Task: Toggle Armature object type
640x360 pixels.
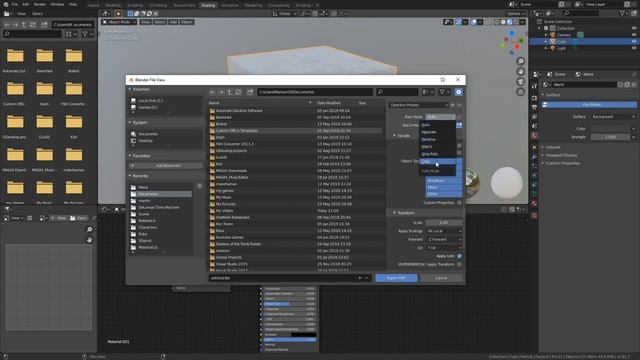Action: (444, 180)
